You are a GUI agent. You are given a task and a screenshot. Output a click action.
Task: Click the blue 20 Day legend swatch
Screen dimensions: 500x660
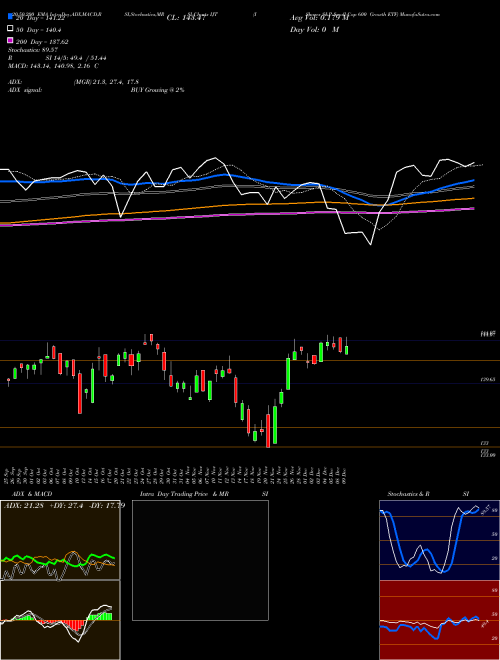(x=10, y=17)
